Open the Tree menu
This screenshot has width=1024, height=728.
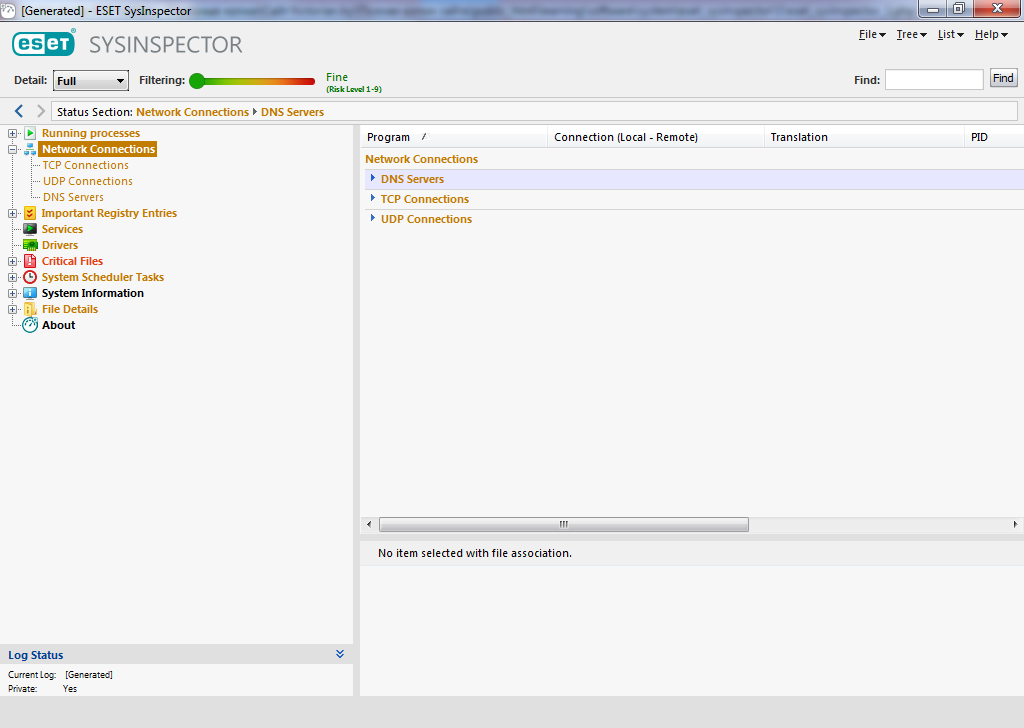click(911, 35)
